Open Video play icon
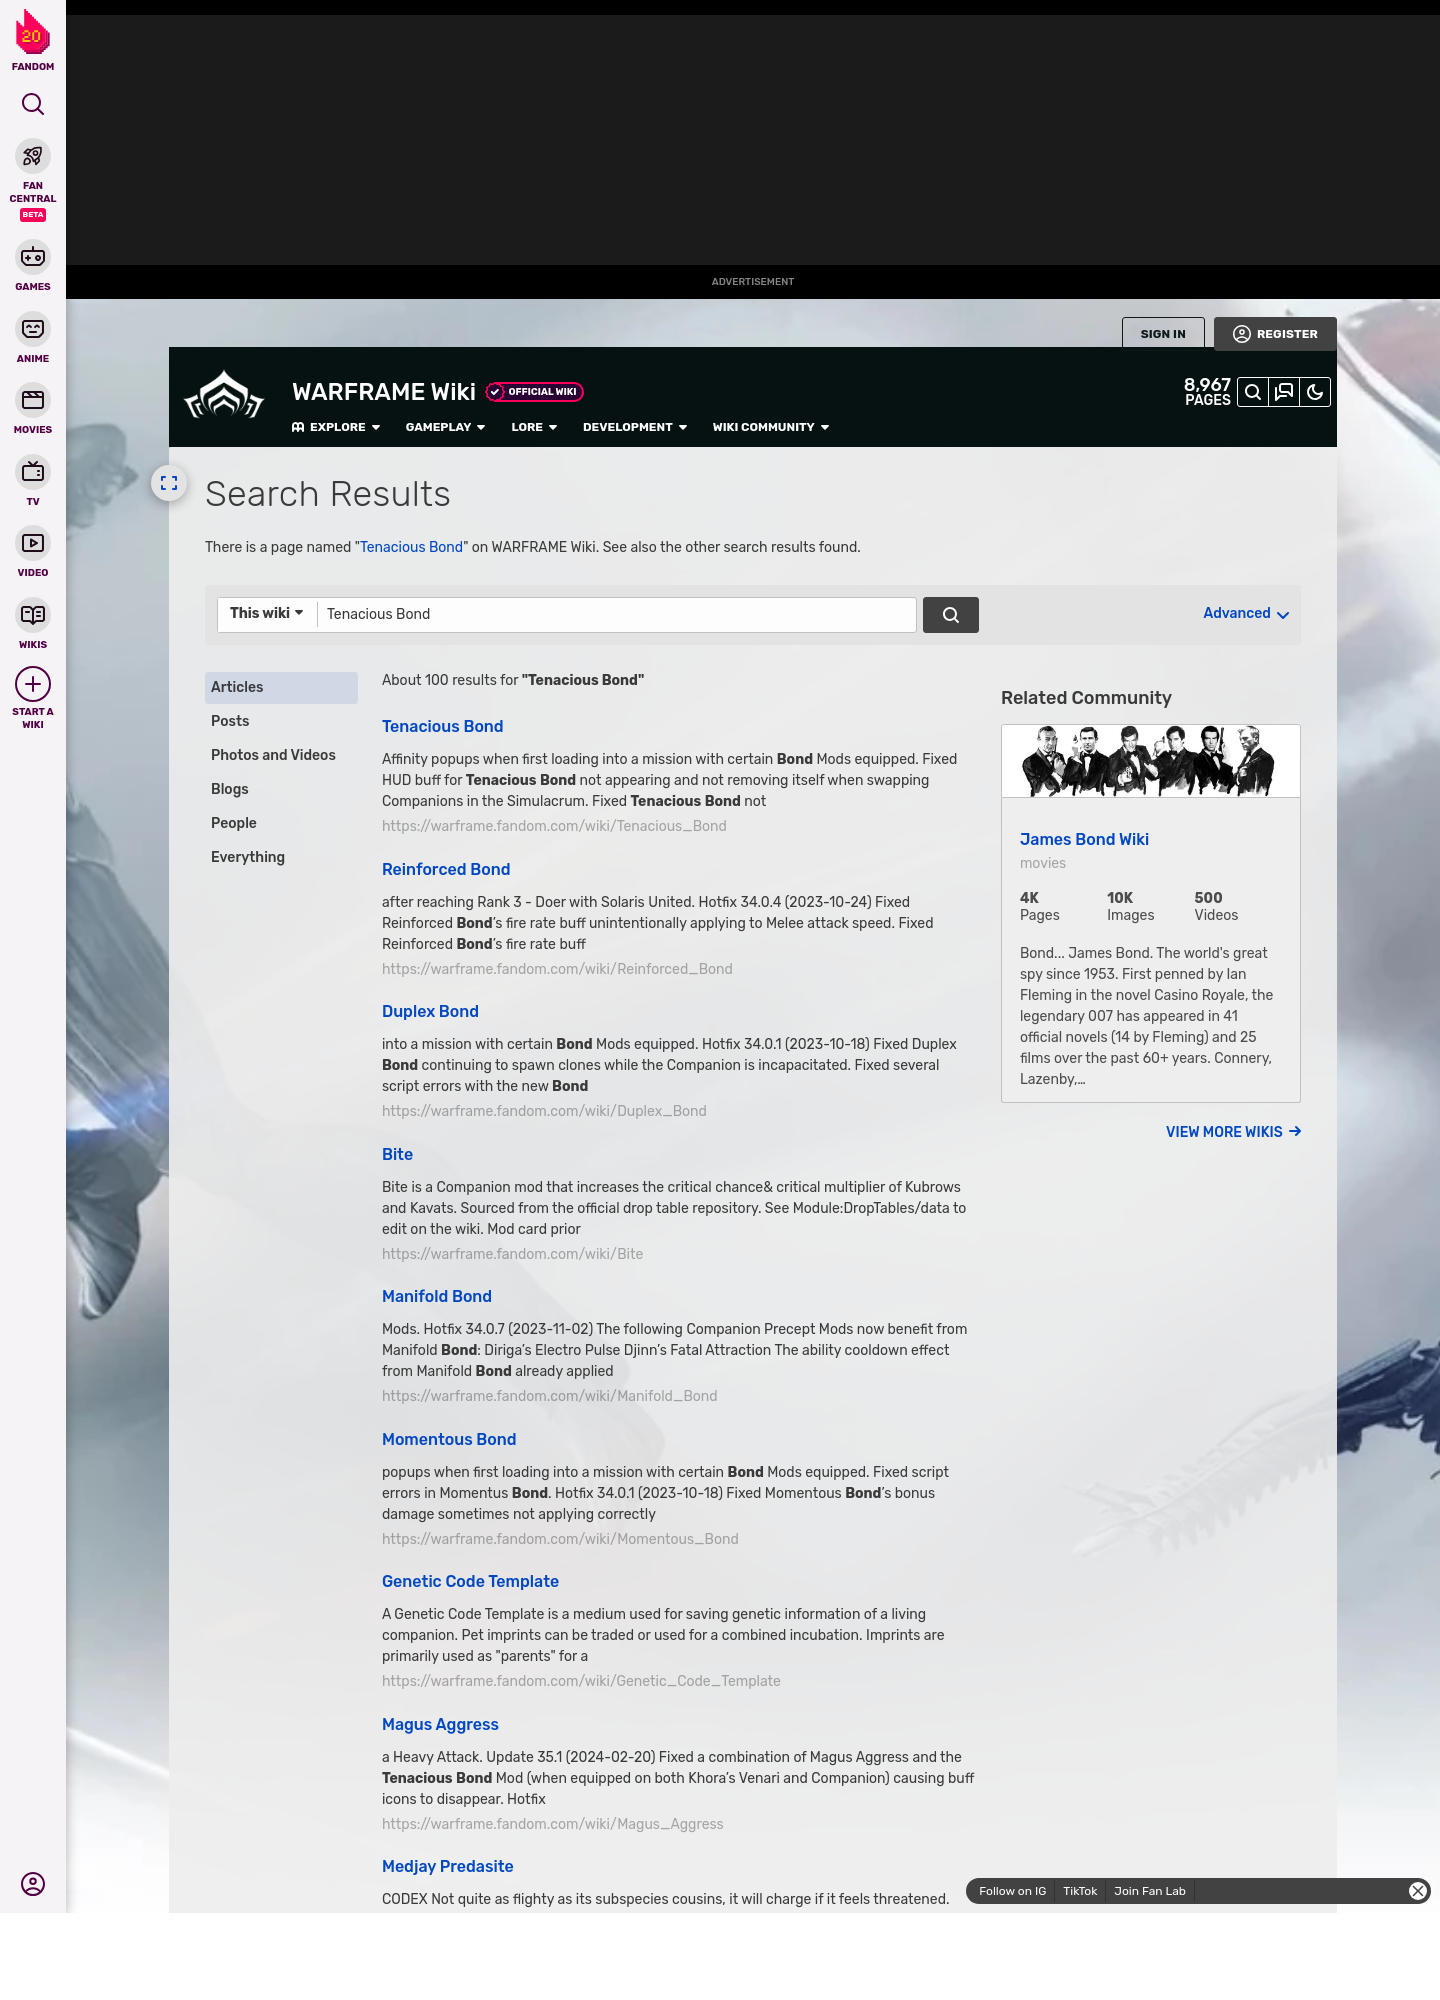Image resolution: width=1440 pixels, height=2000 pixels. (33, 543)
